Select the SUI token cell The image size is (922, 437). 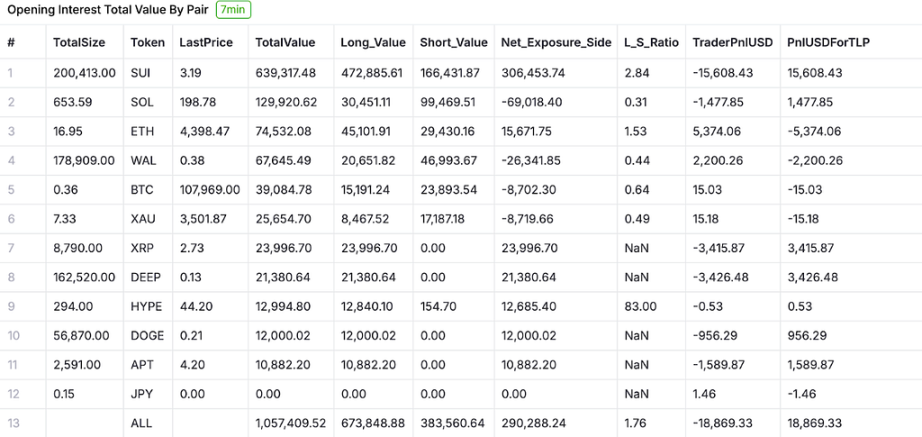click(x=141, y=73)
